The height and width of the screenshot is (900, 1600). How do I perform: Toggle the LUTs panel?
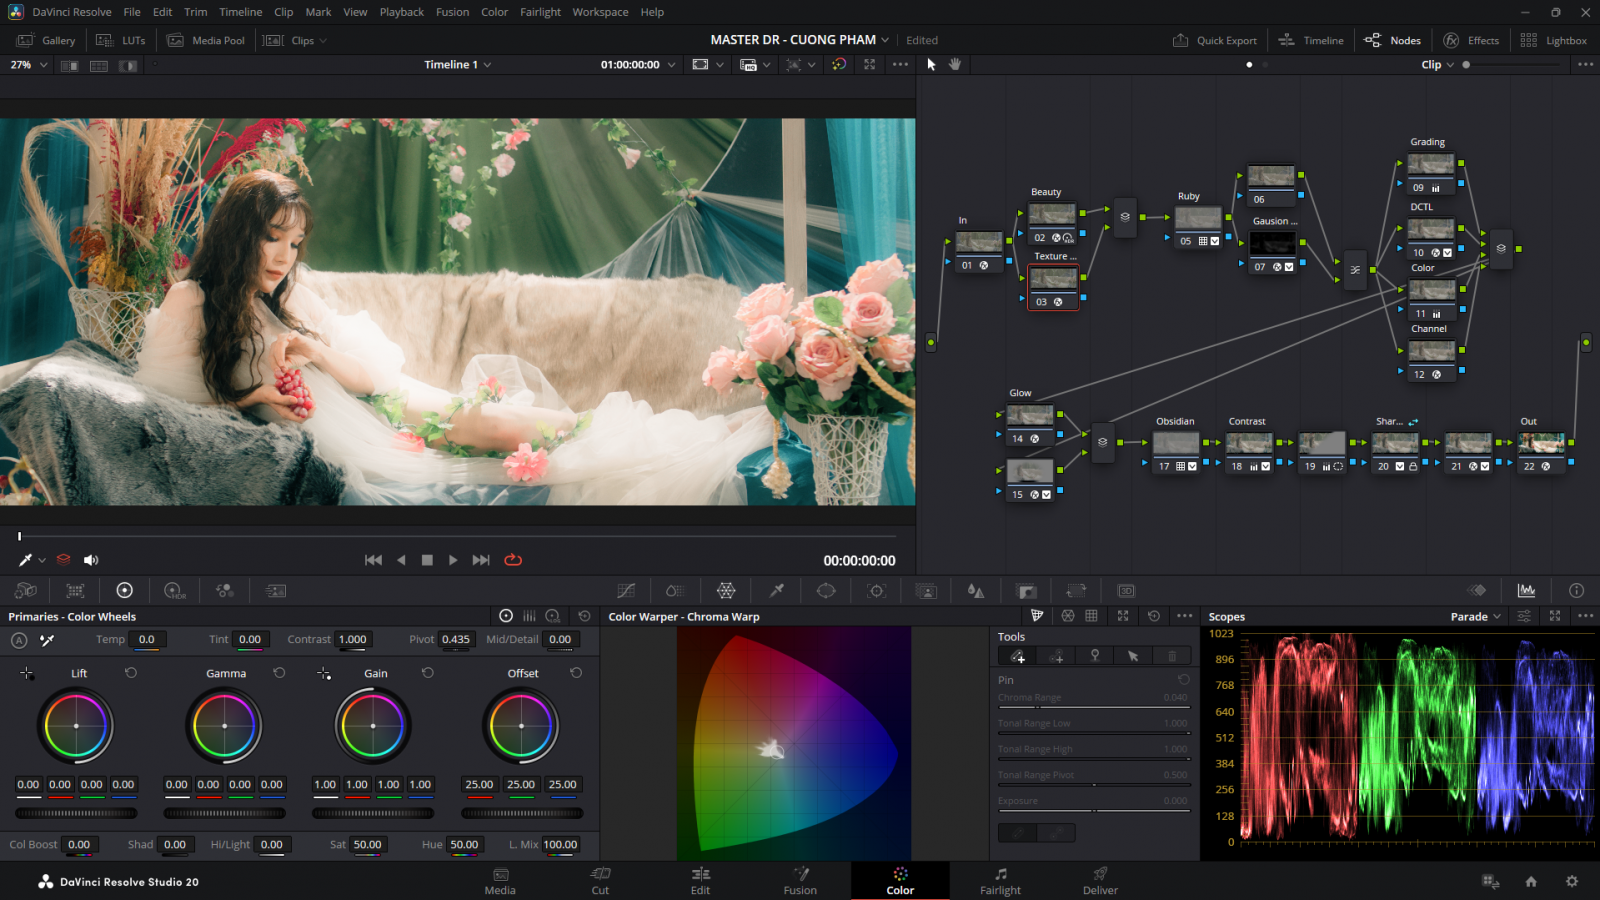pos(121,40)
